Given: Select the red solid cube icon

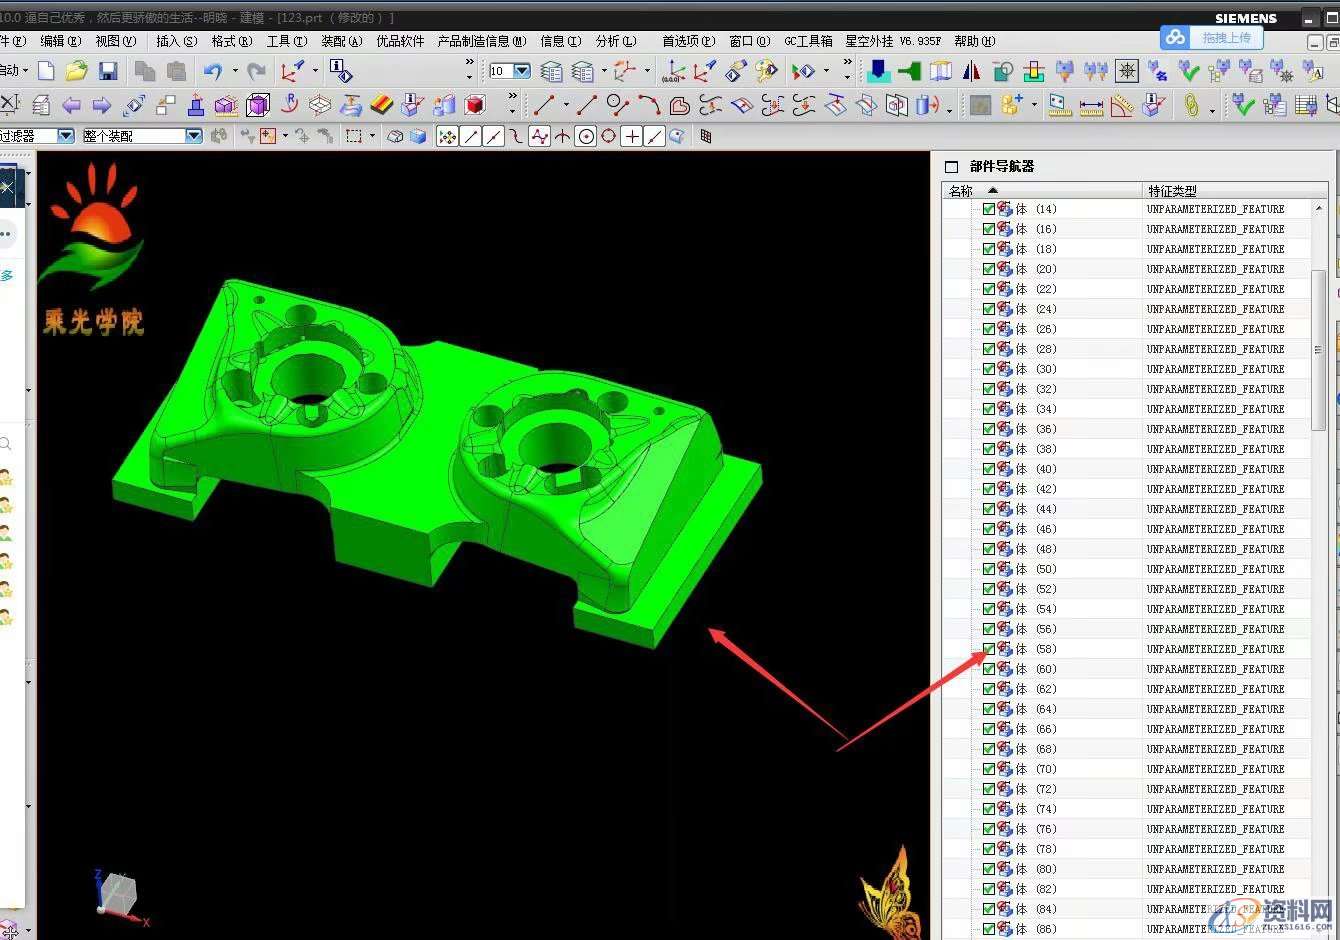Looking at the screenshot, I should (x=475, y=105).
